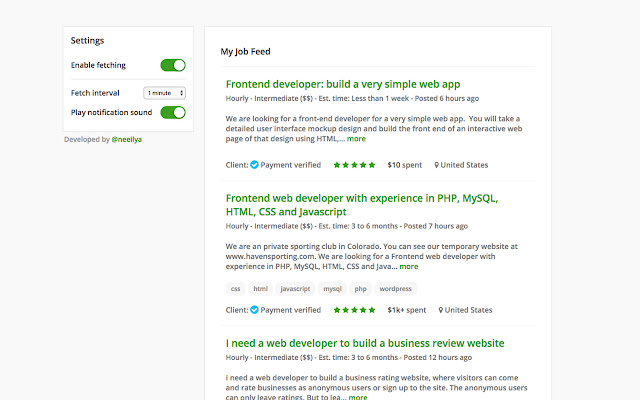
Task: Click the 'My Job Feed' heading
Action: point(245,52)
